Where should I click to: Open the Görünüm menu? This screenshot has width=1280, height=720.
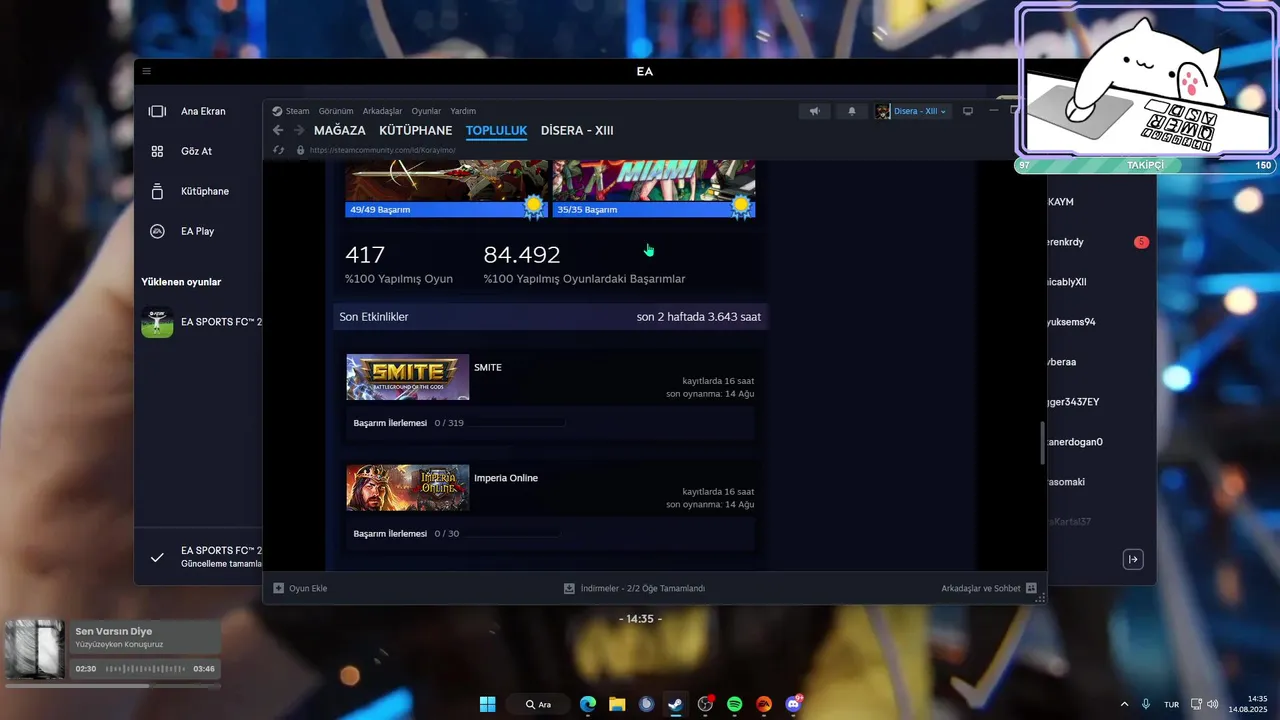(336, 111)
